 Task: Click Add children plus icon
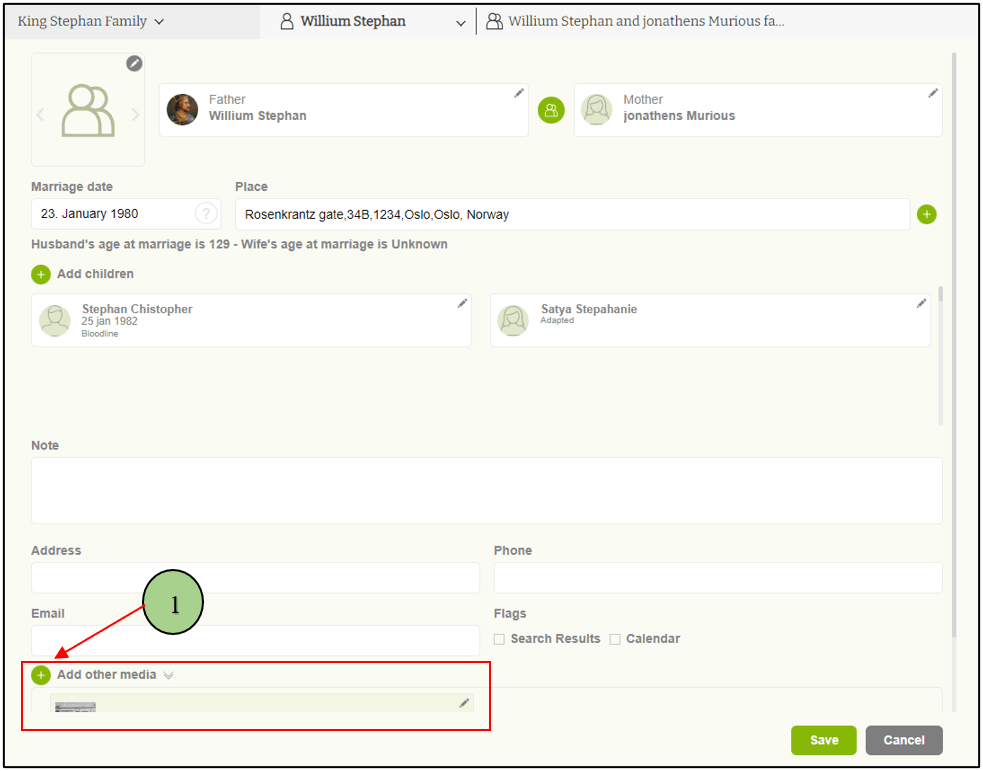pos(41,274)
